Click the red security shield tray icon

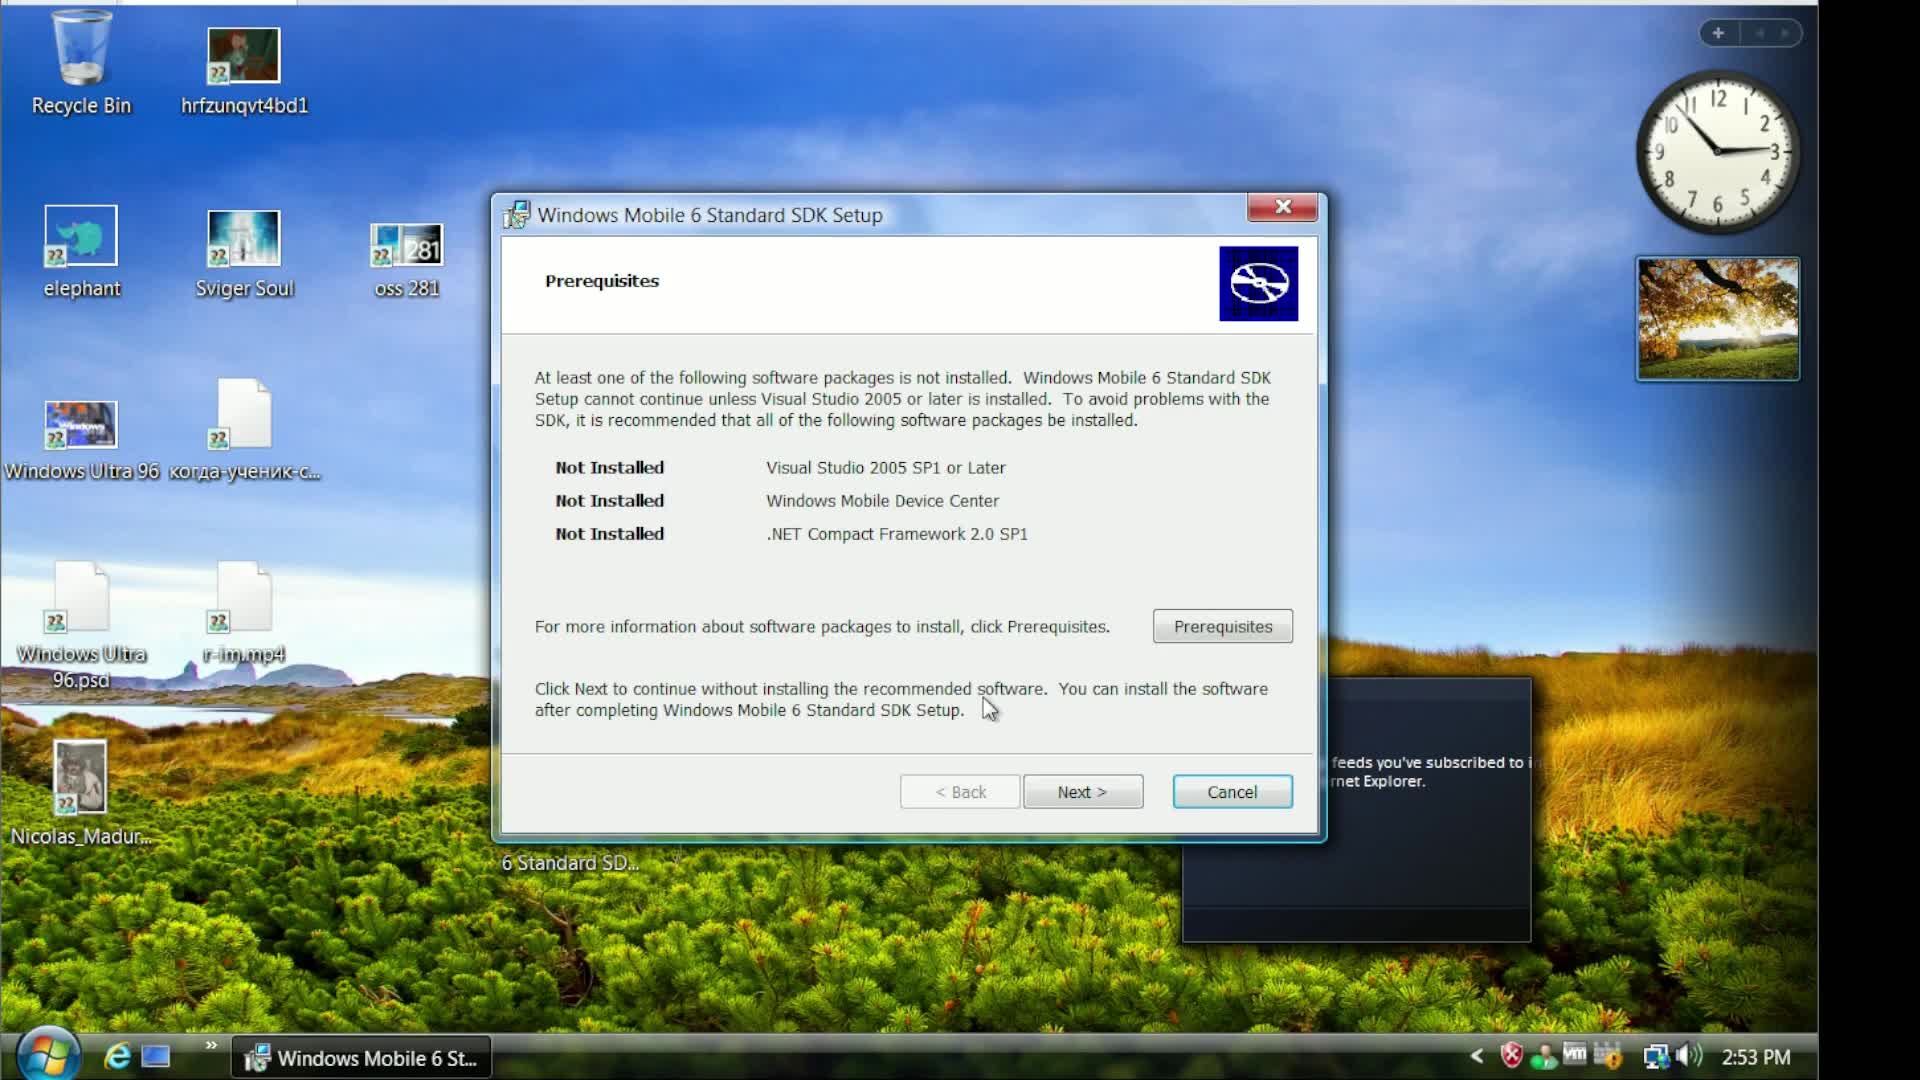click(x=1512, y=1055)
